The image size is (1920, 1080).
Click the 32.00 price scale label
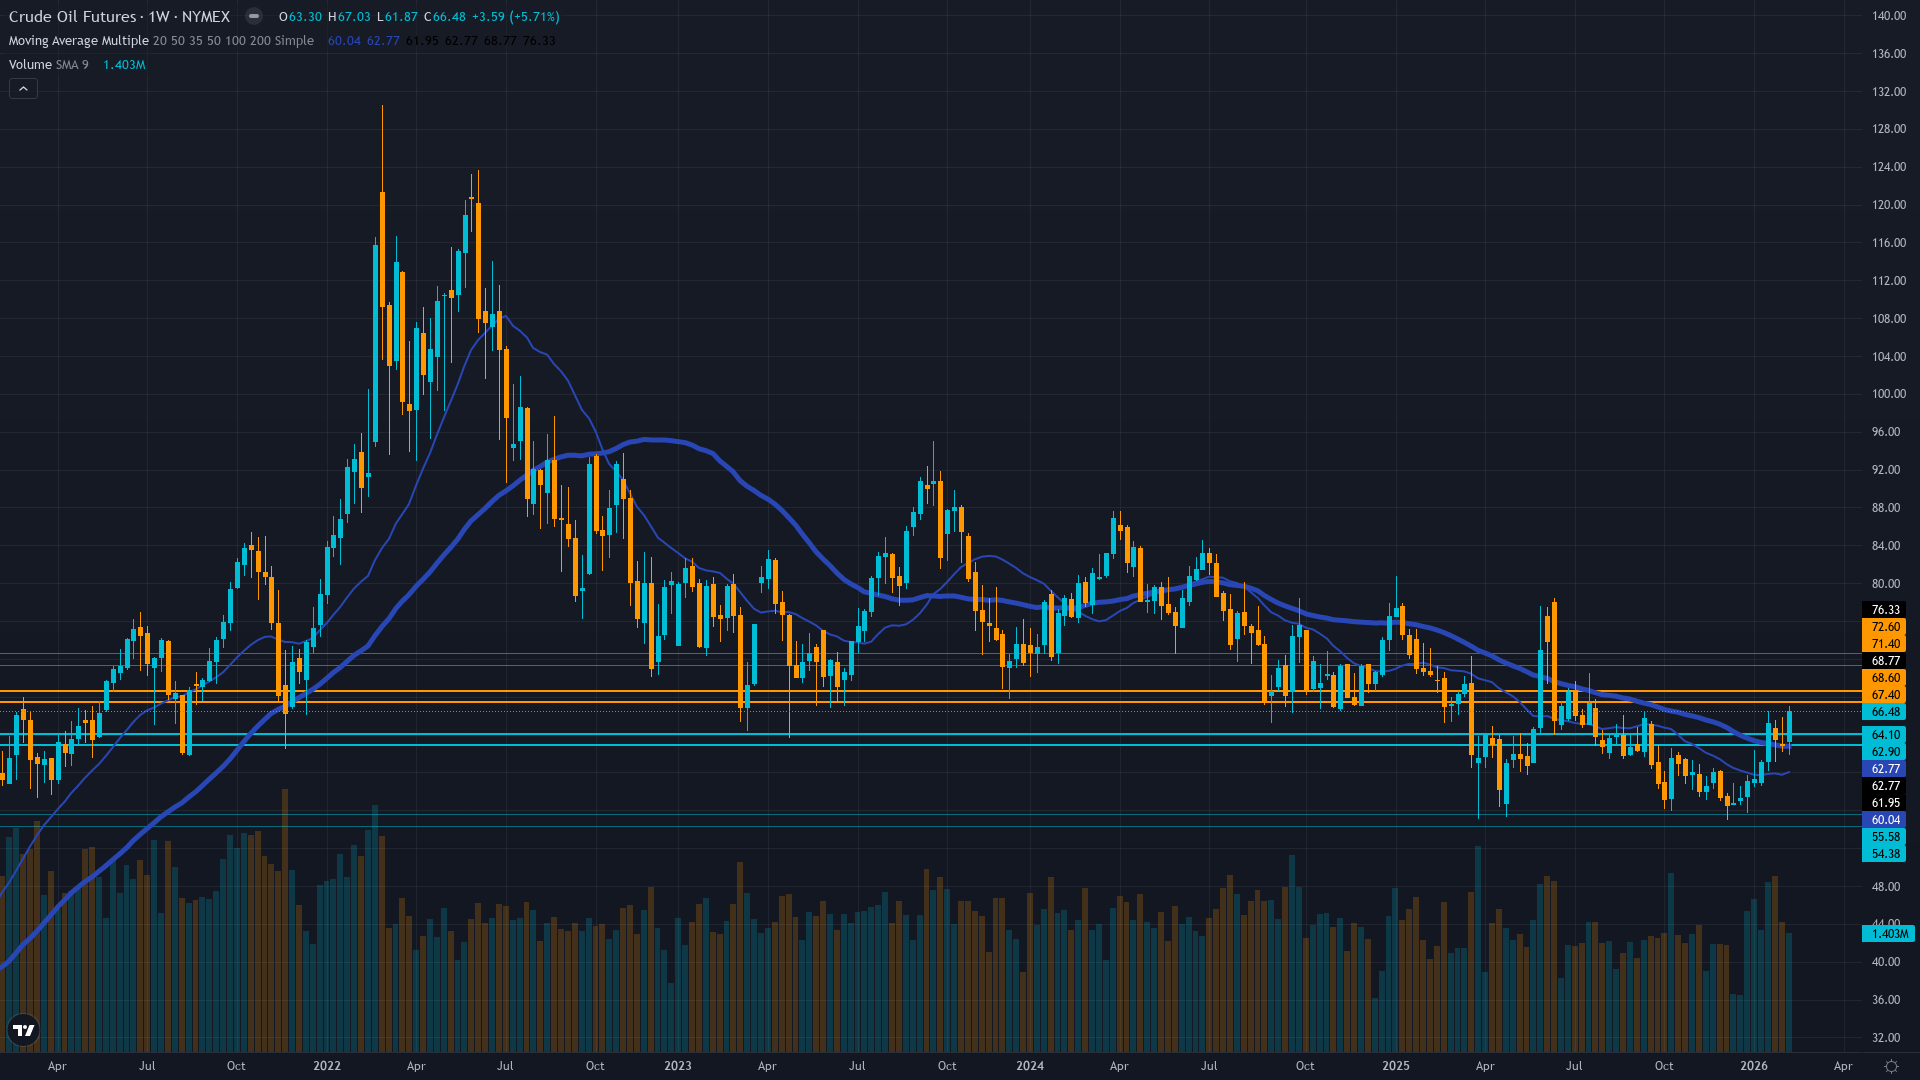click(1886, 1038)
